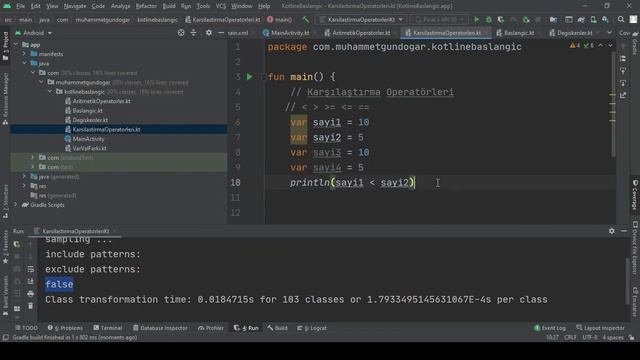
Task: Rerun program icon in Run panel
Action: pos(17,244)
